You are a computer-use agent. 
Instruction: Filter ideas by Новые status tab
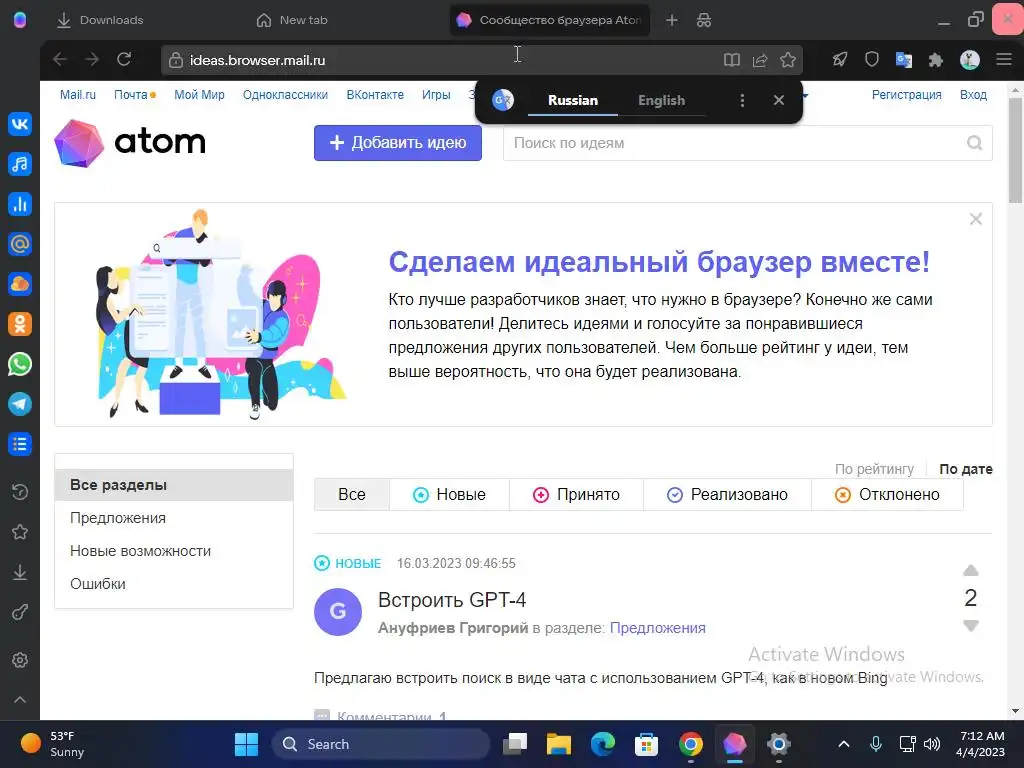point(449,494)
